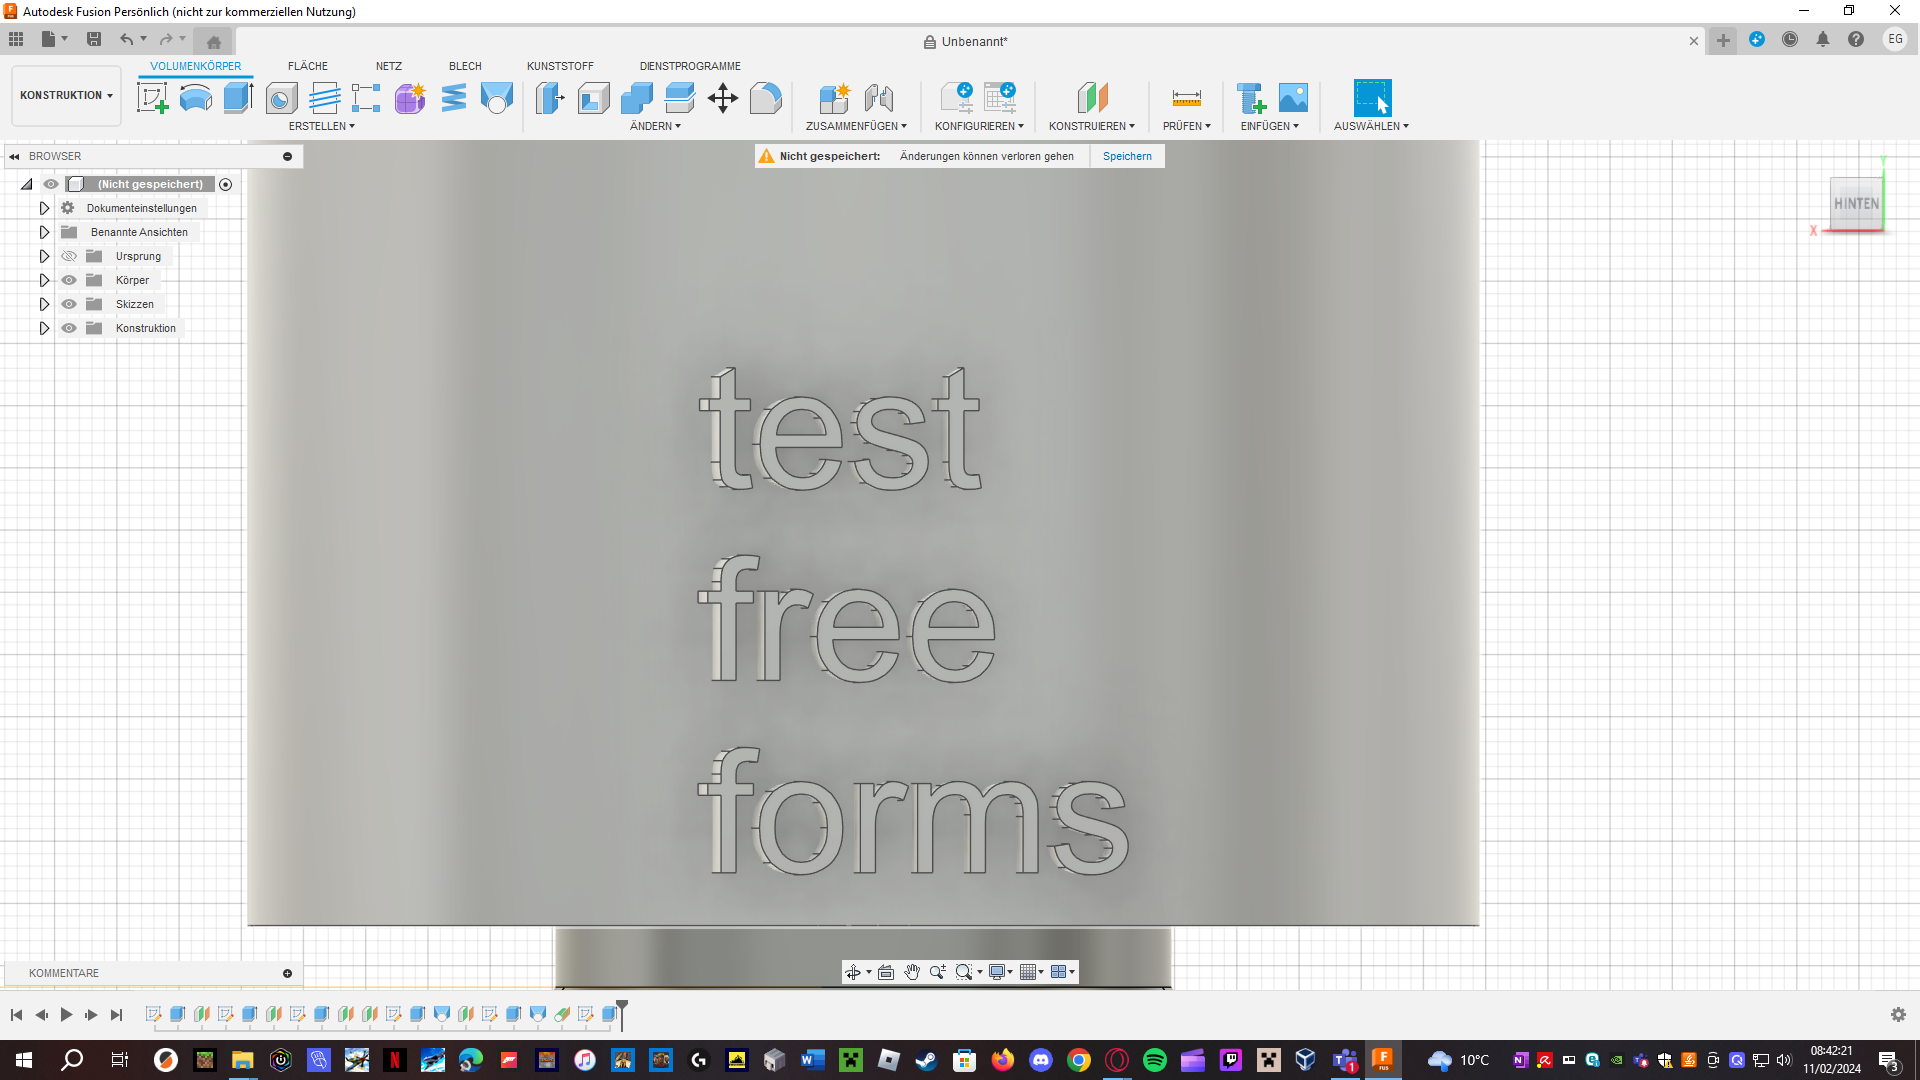Click HINTEN on the ViewCube

click(x=1856, y=204)
